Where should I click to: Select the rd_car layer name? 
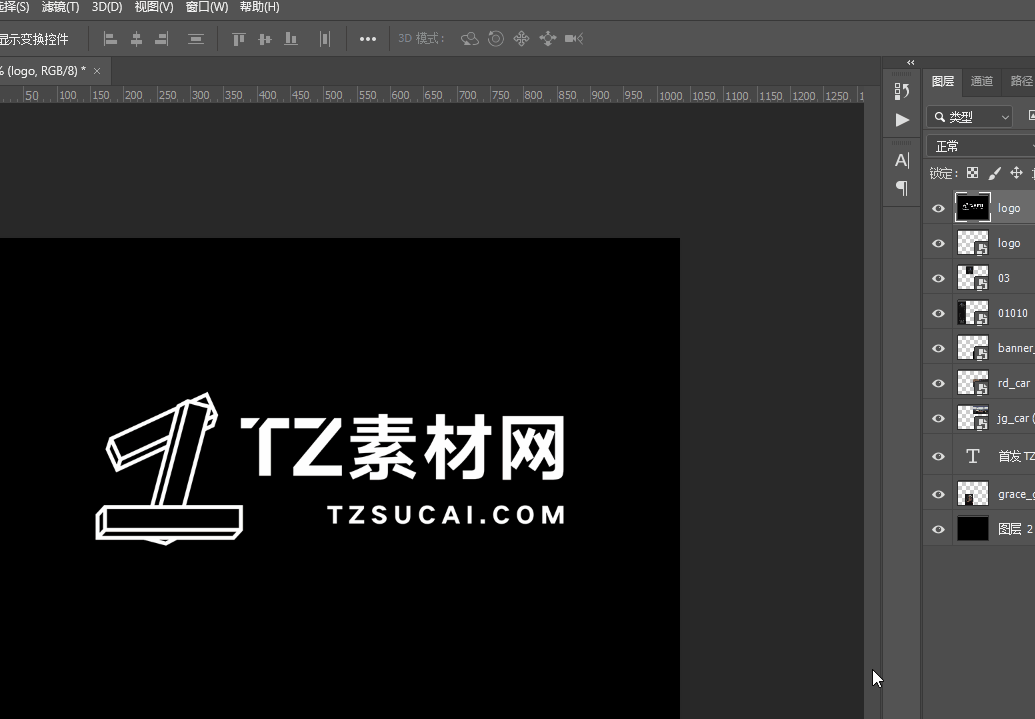[1014, 384]
